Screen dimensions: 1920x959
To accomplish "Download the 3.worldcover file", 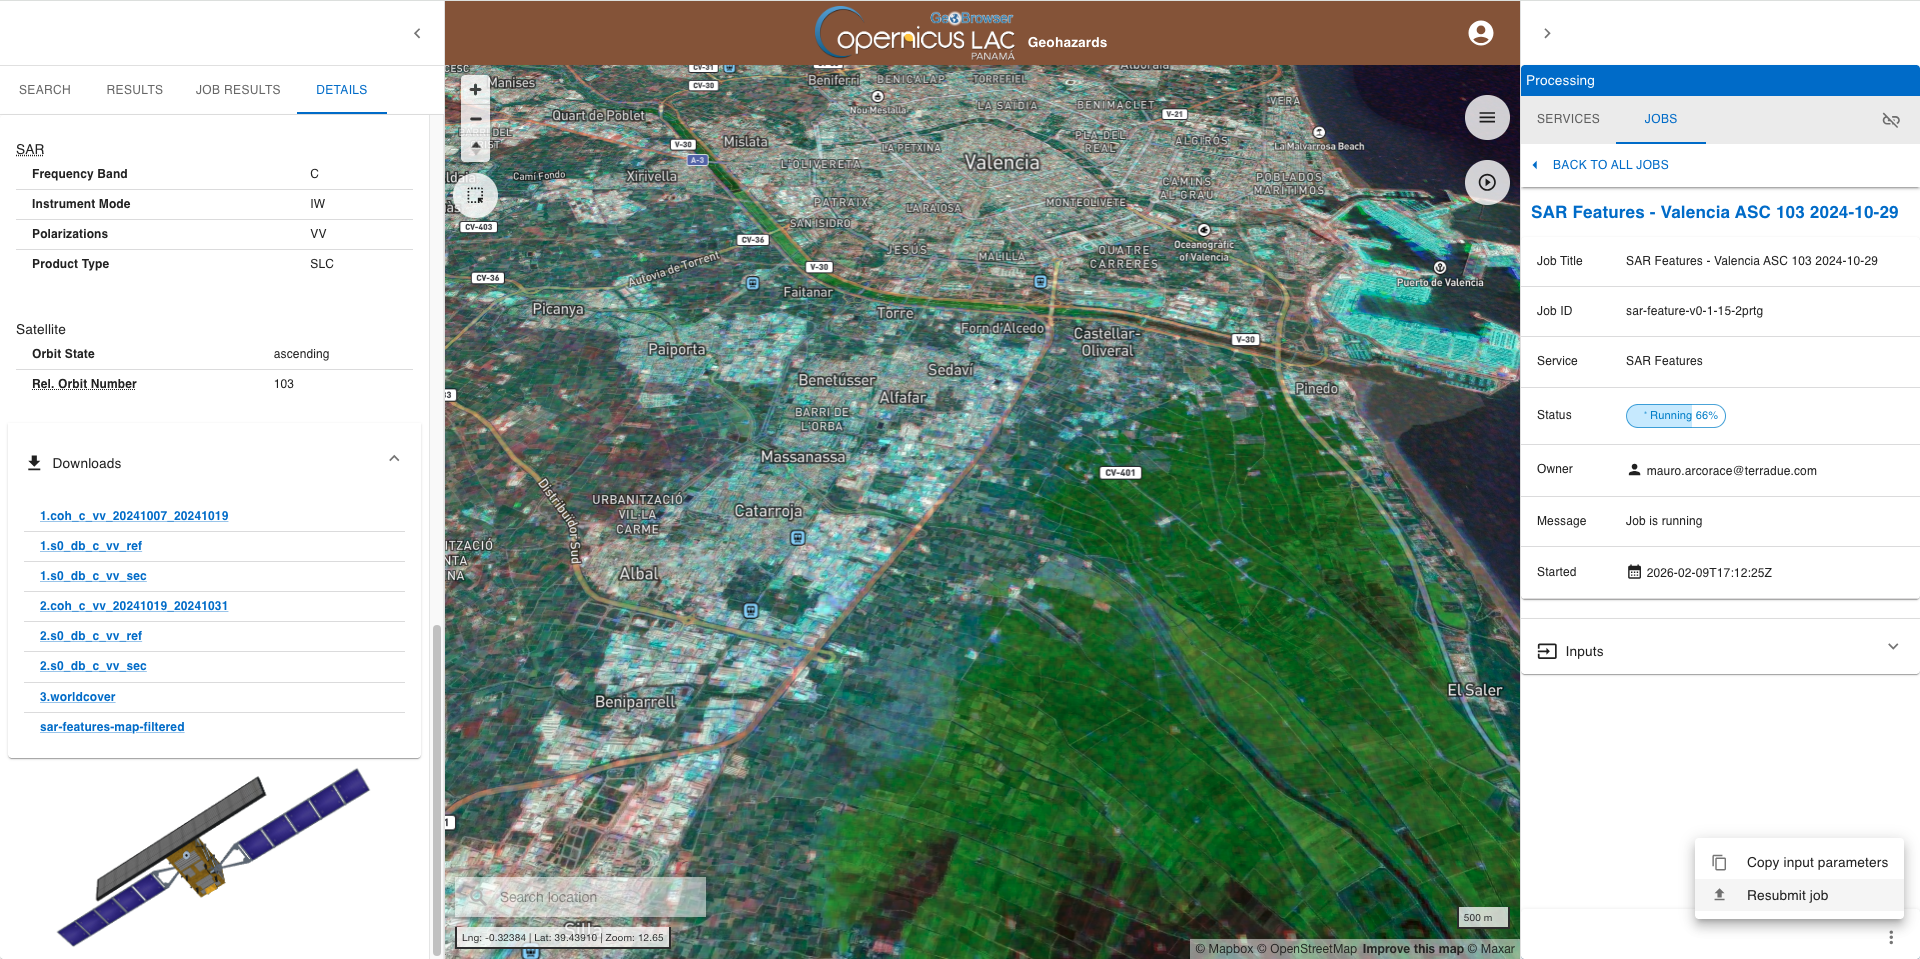I will tap(78, 697).
